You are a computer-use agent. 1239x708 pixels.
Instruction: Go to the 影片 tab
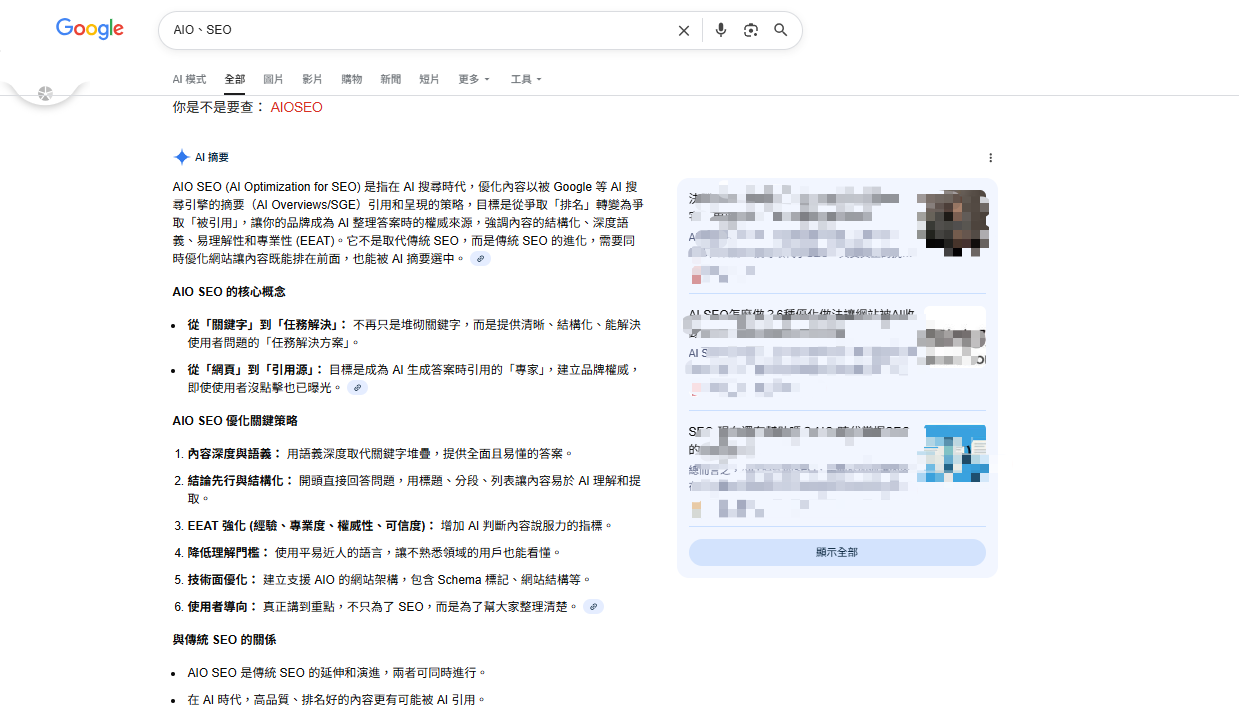tap(312, 79)
